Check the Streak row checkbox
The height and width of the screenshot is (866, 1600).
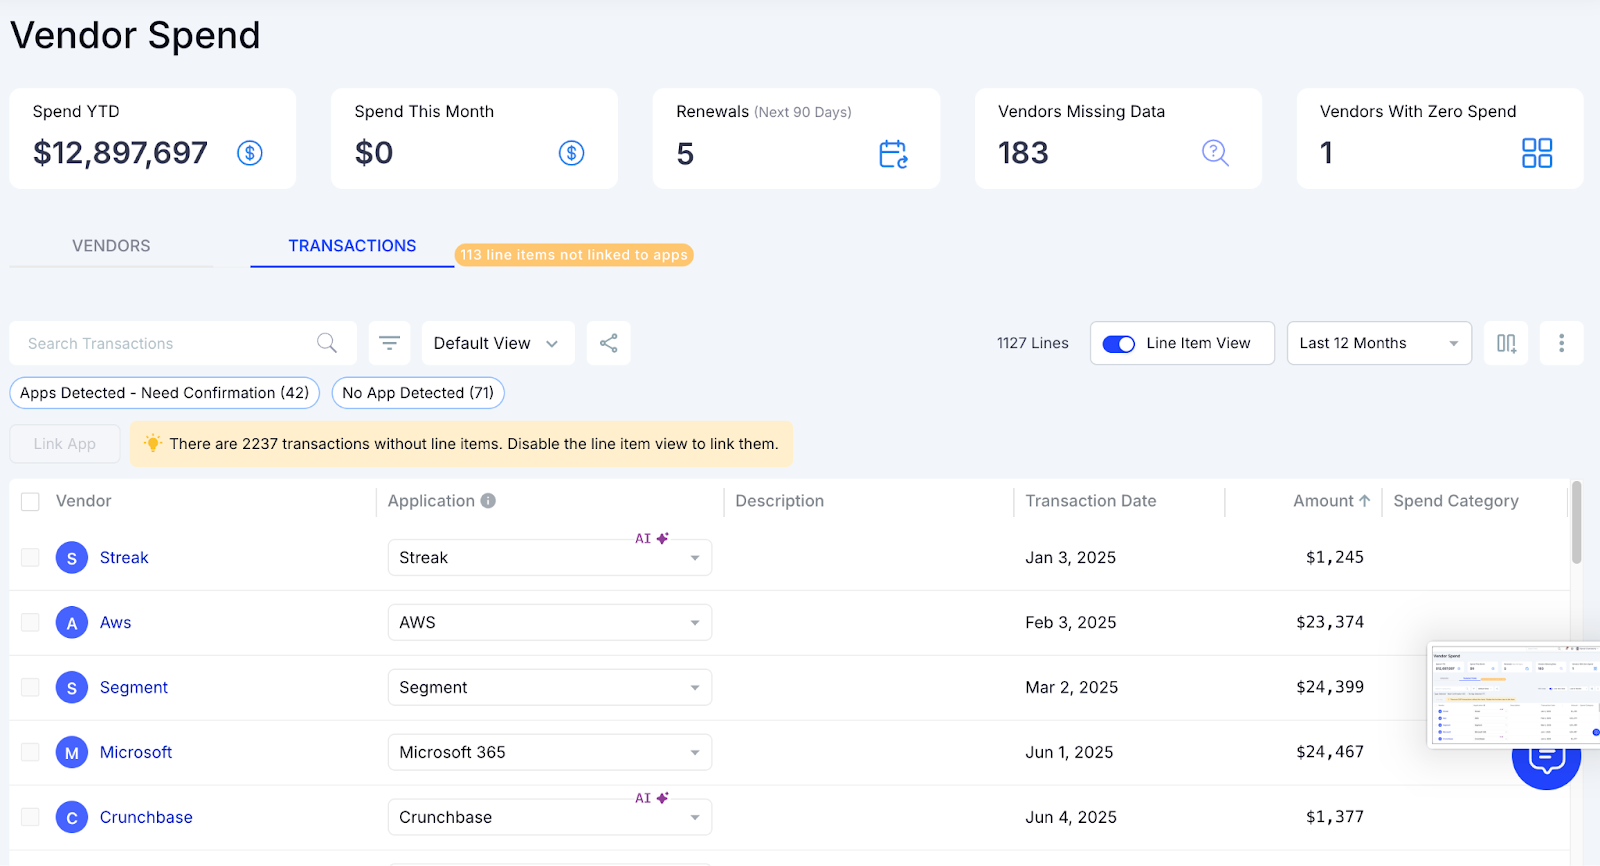pyautogui.click(x=31, y=558)
